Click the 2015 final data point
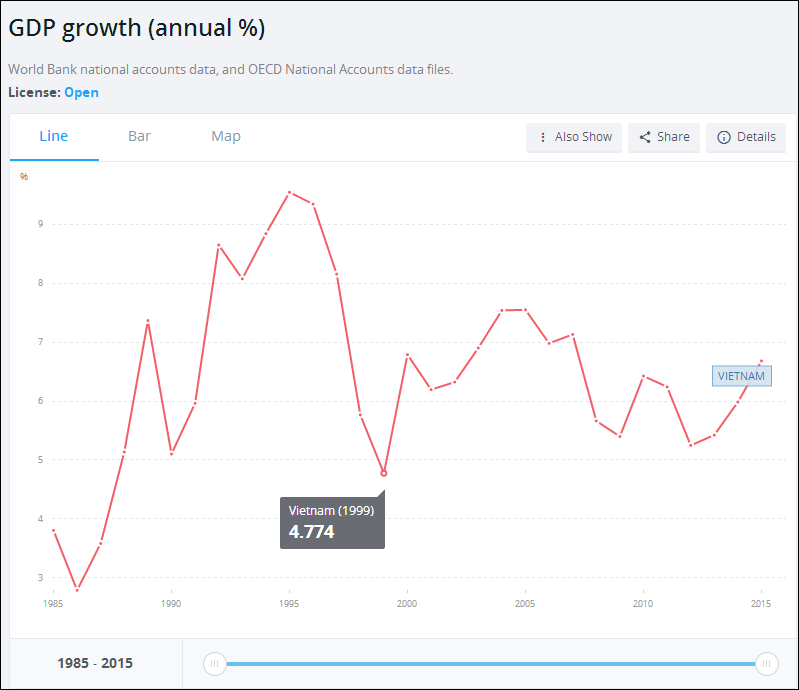 (x=761, y=361)
